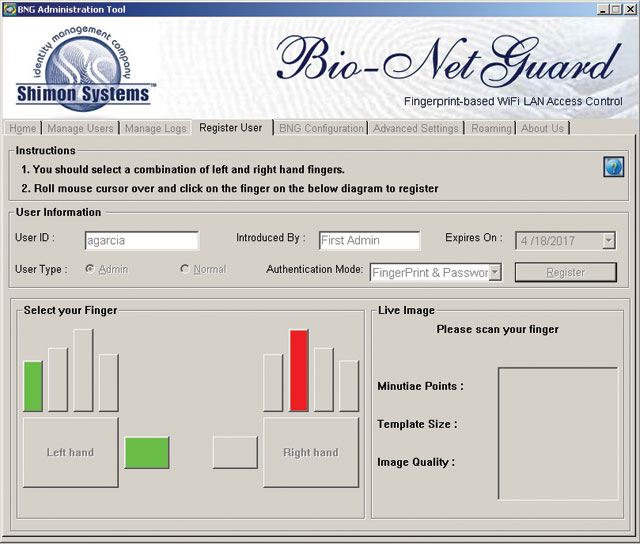Switch to the Home tab

tap(23, 128)
